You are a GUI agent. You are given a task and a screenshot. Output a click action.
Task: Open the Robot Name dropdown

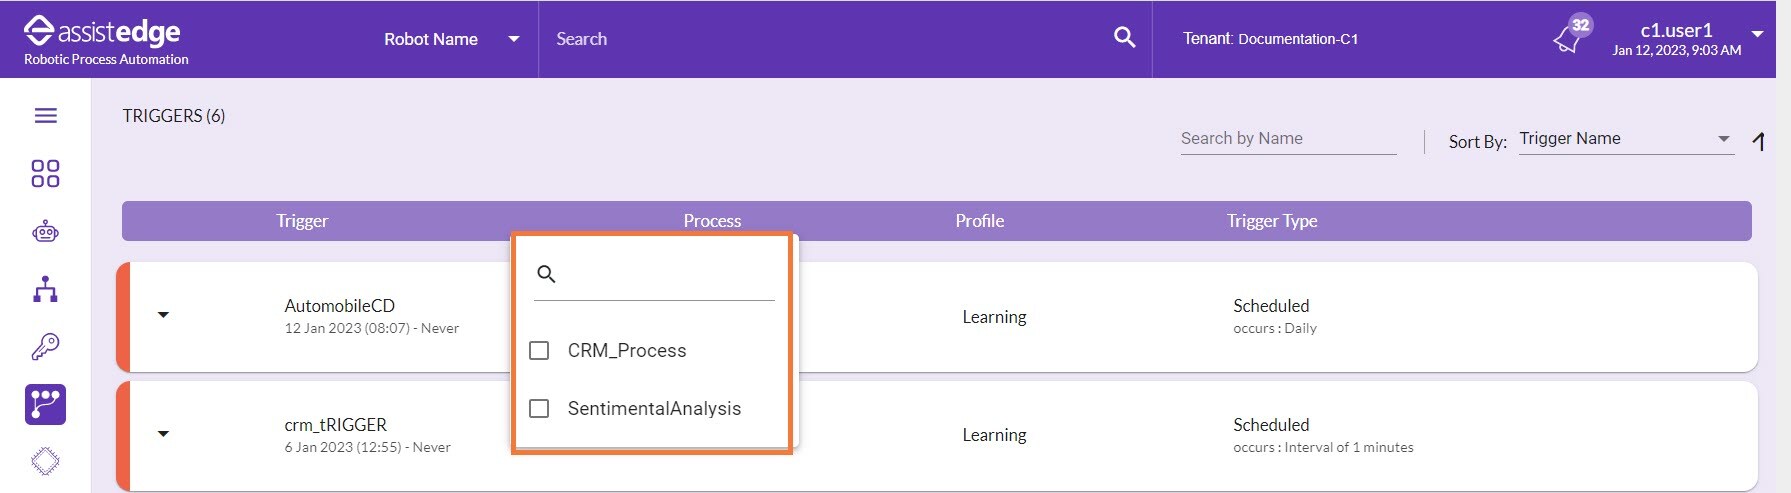pyautogui.click(x=451, y=39)
